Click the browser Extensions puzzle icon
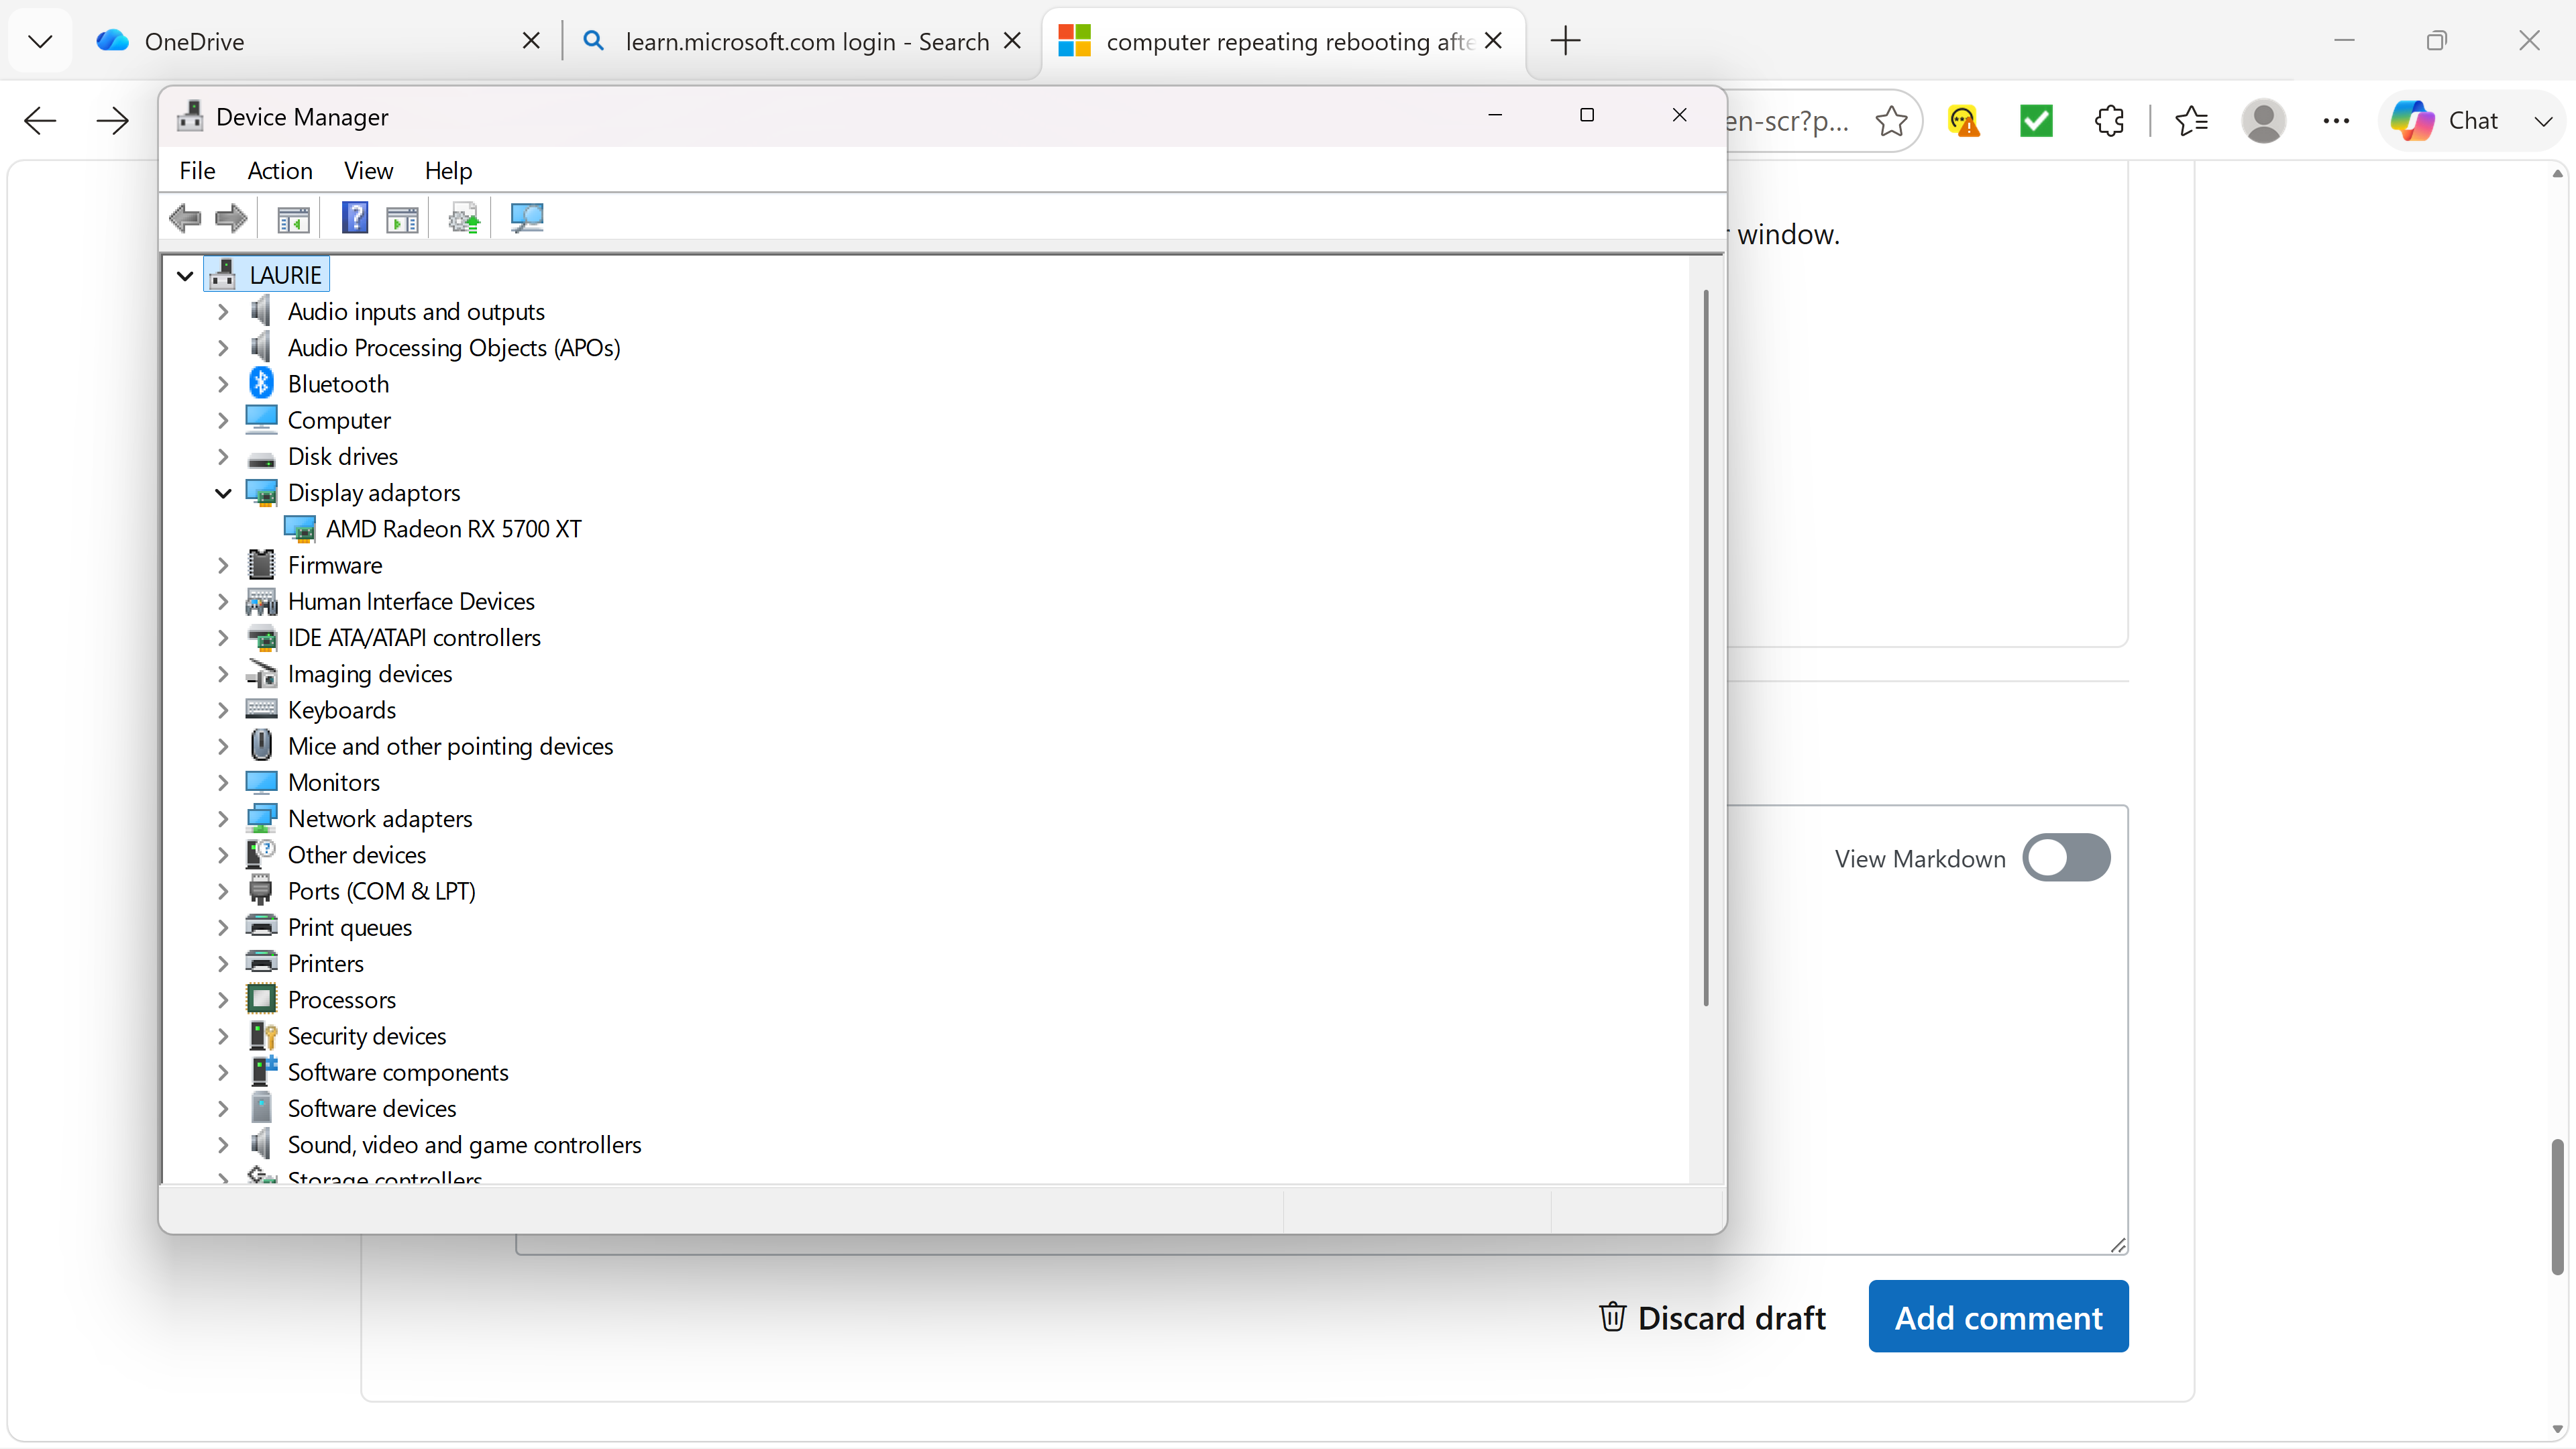The height and width of the screenshot is (1449, 2576). 2109,121
